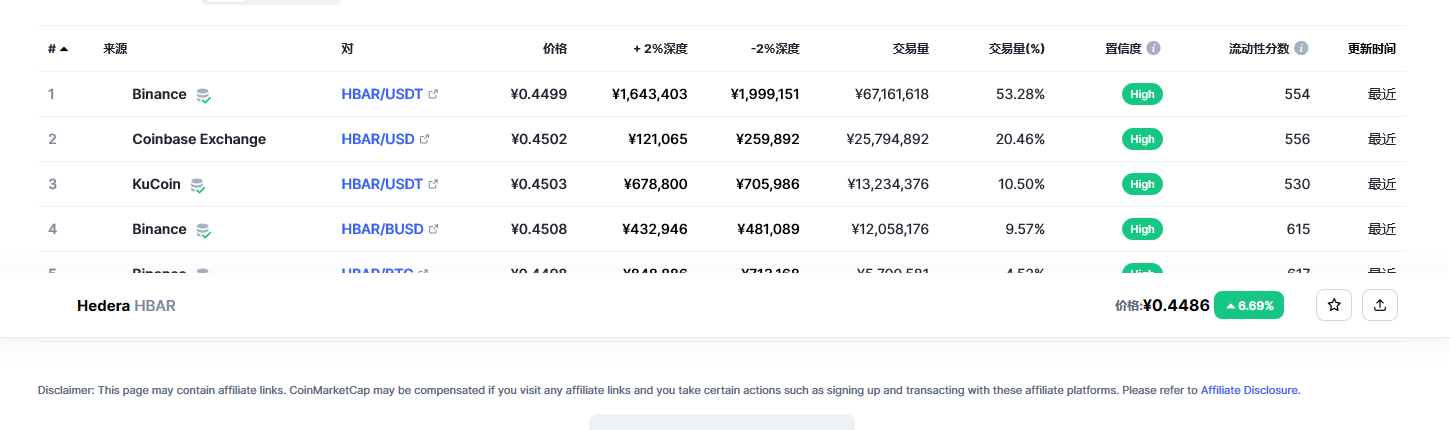Open the Coinbase Exchange source link
The height and width of the screenshot is (430, 1450).
[199, 139]
